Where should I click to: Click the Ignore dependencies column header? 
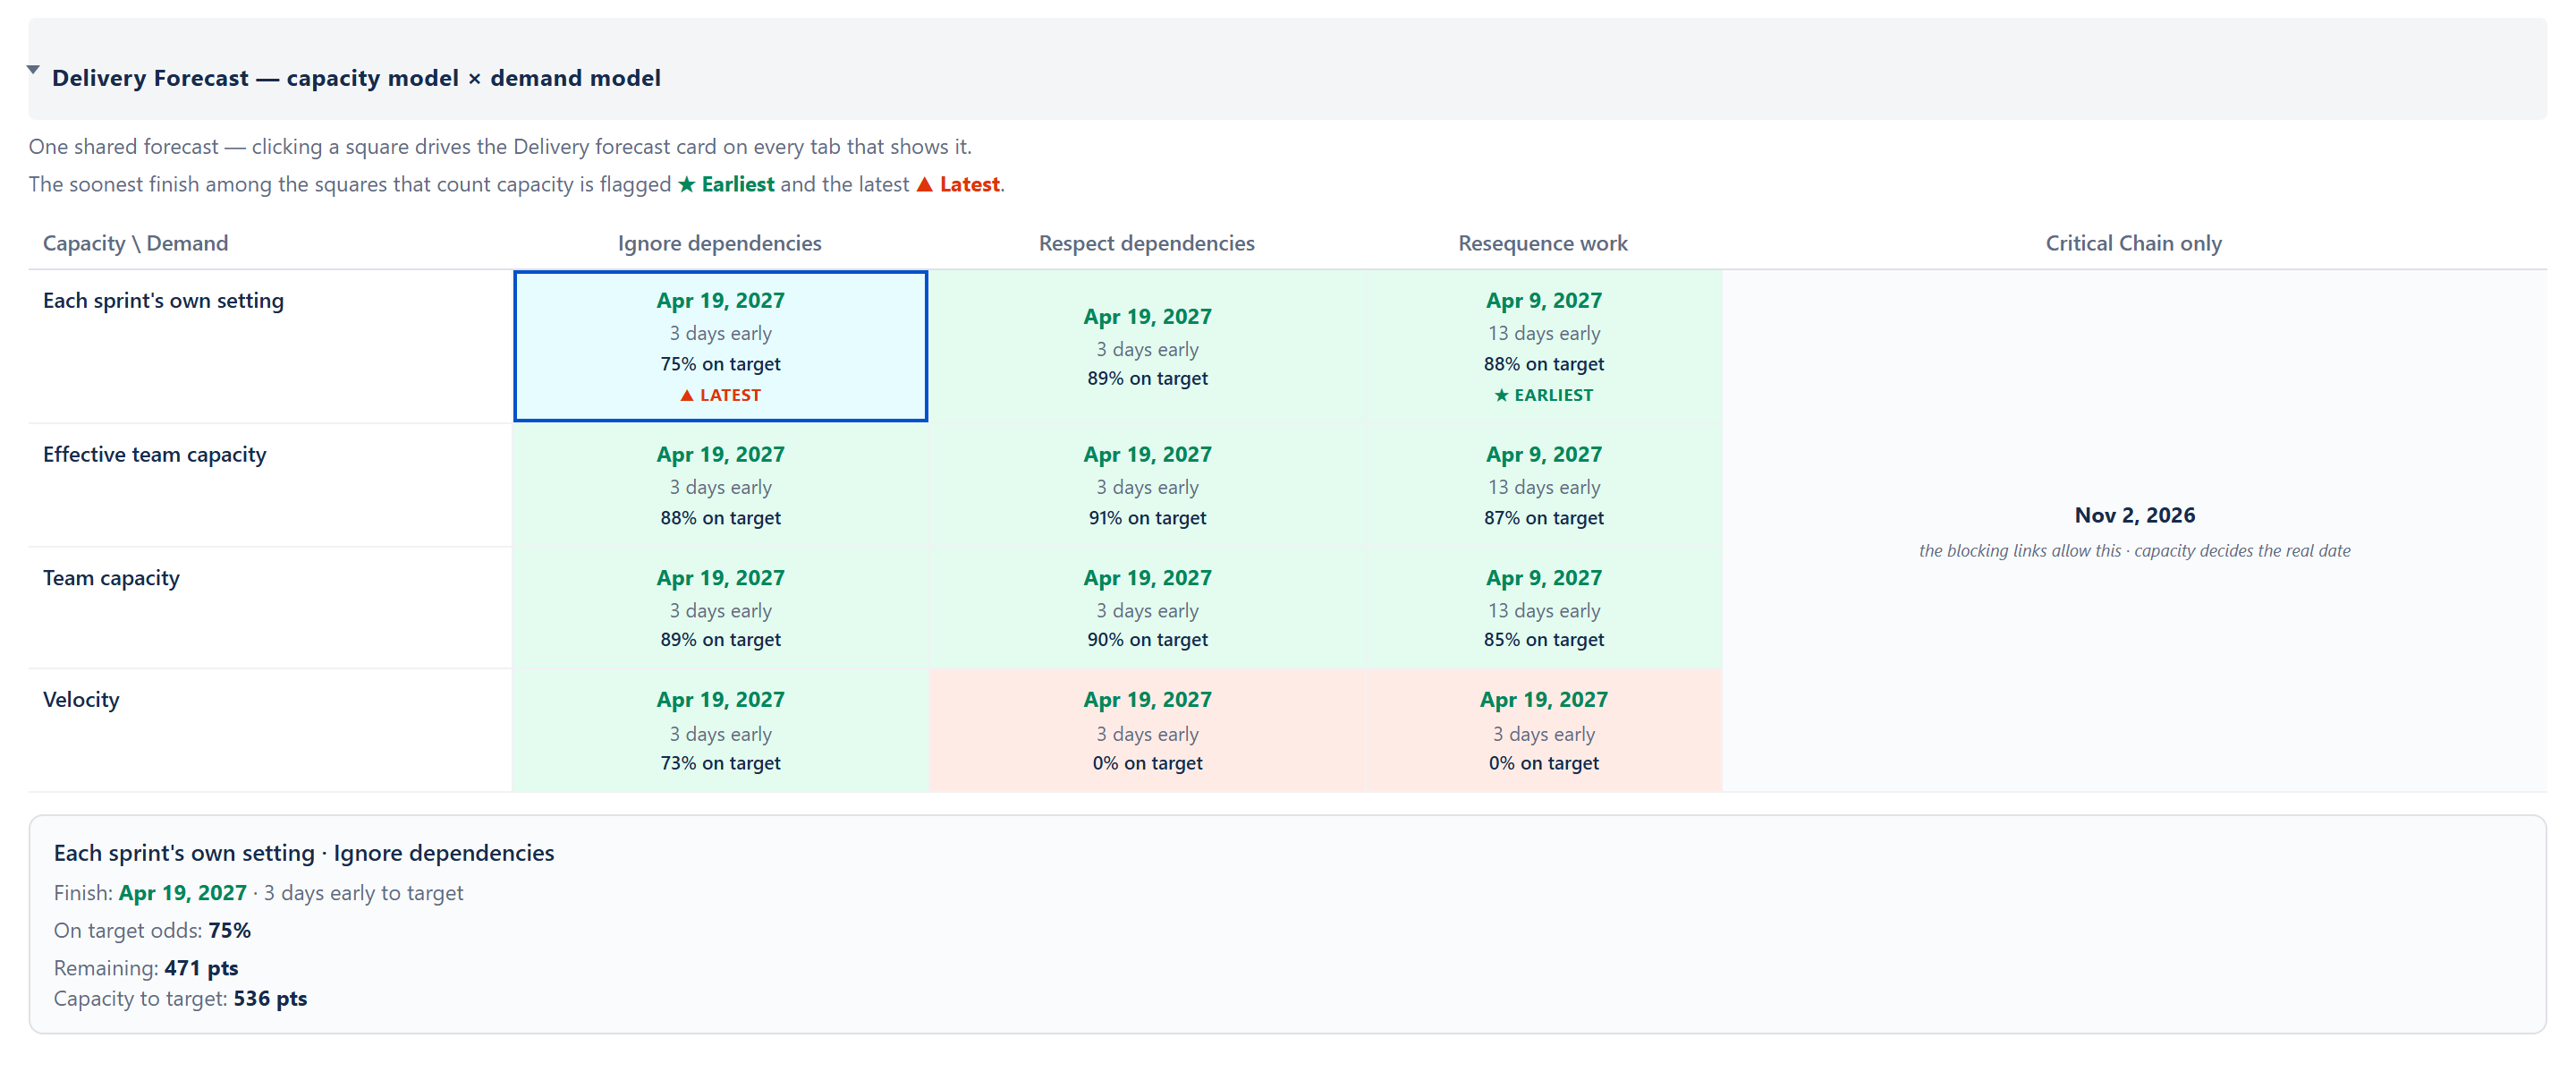tap(719, 243)
